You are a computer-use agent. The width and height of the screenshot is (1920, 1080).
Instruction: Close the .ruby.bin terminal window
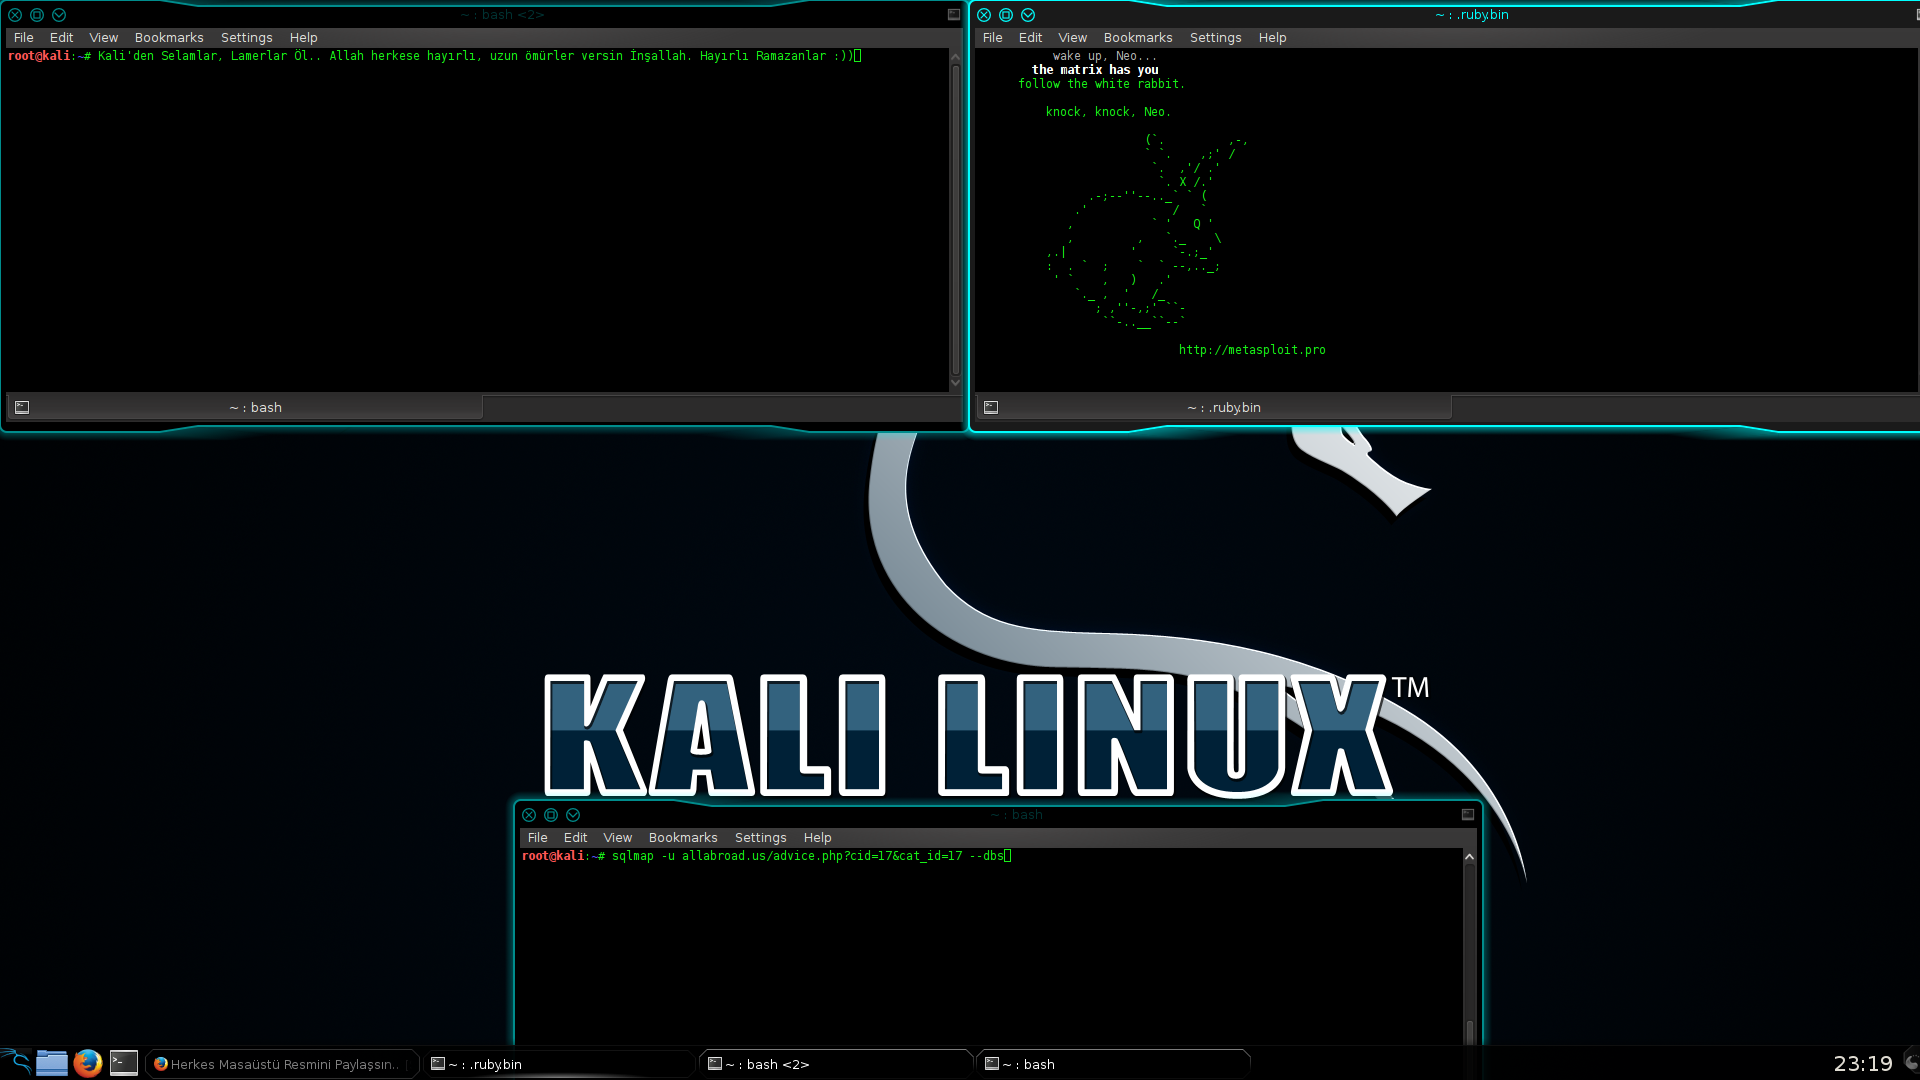coord(984,15)
